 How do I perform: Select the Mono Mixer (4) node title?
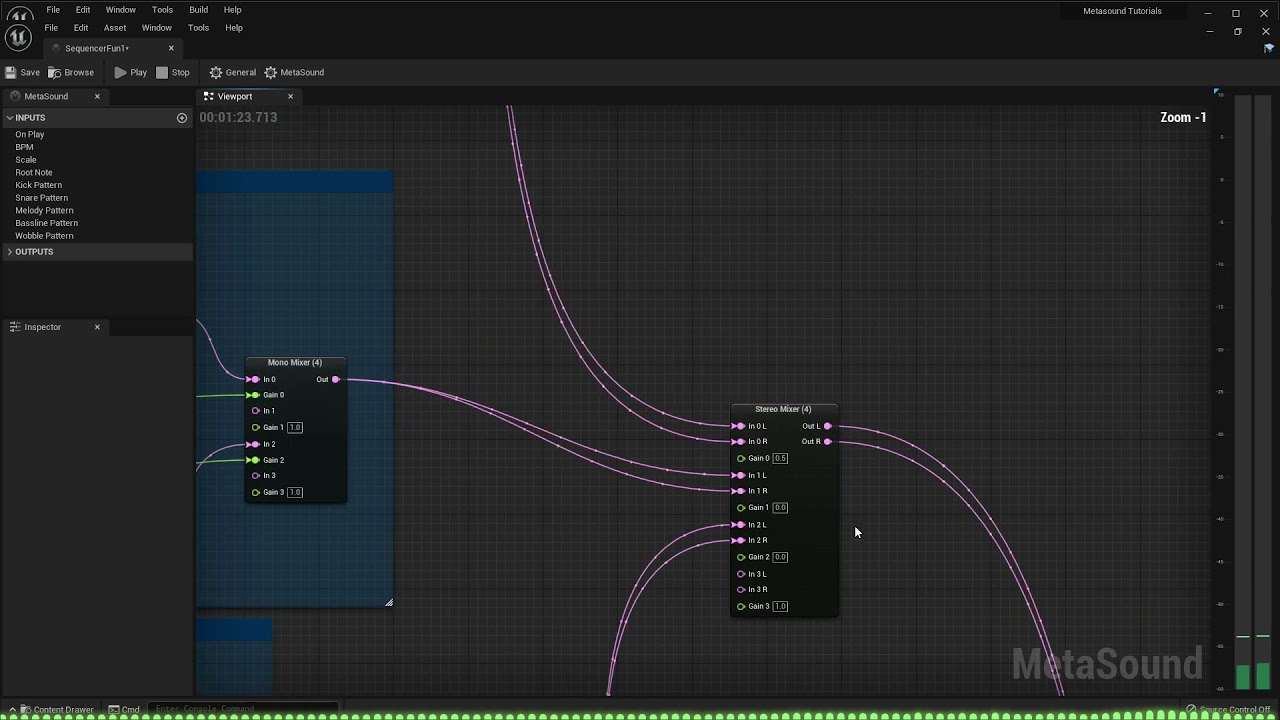[x=295, y=362]
